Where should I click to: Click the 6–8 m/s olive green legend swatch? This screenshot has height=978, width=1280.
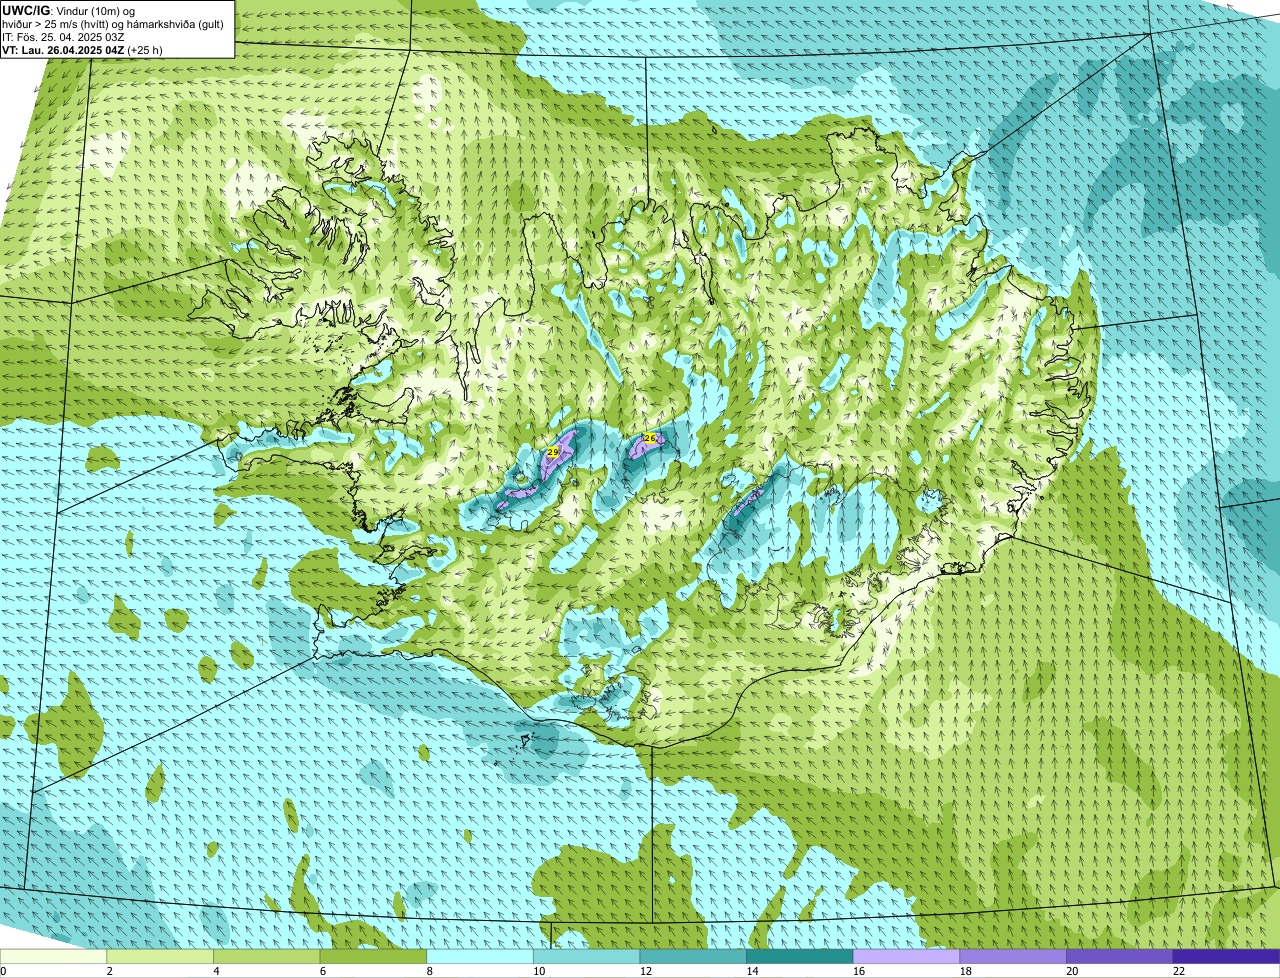373,957
